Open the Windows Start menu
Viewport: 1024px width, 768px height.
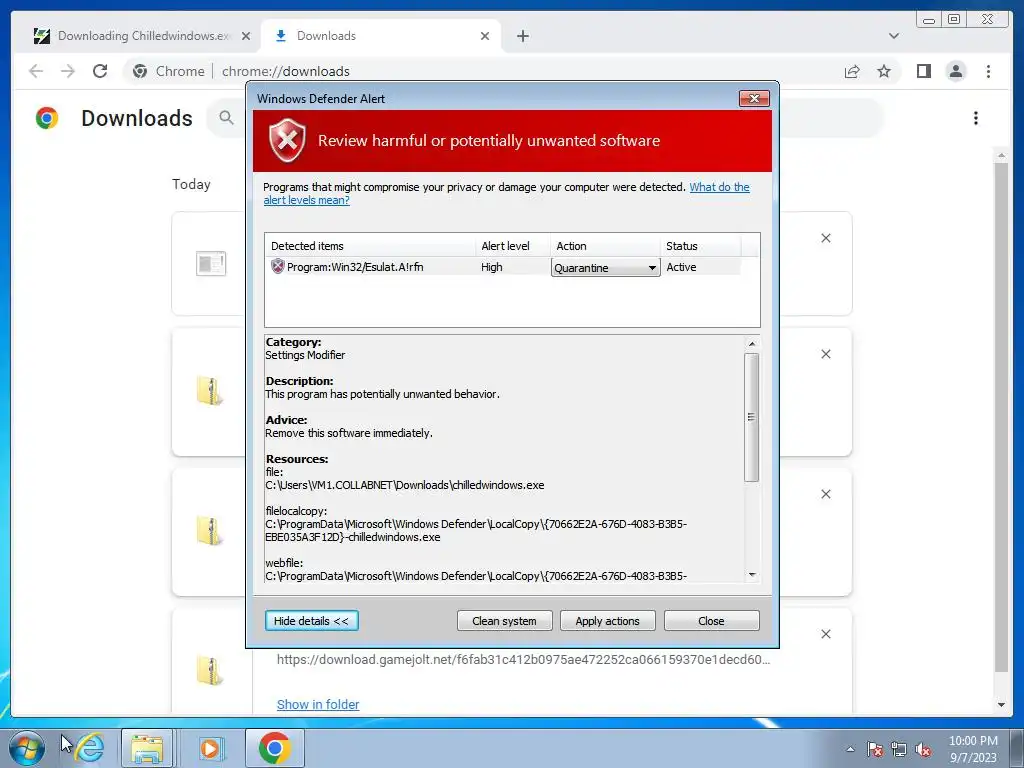point(27,748)
